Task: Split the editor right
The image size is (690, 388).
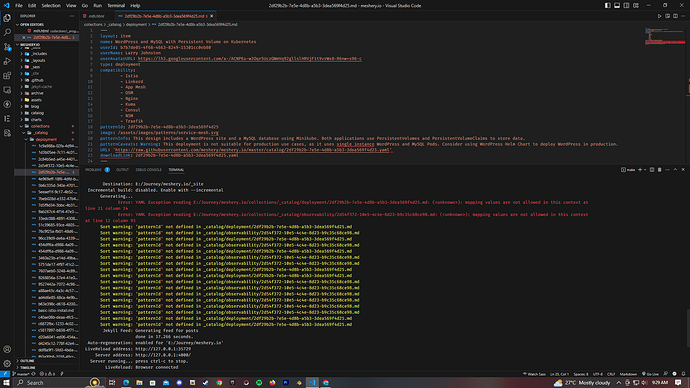Action: pyautogui.click(x=675, y=16)
